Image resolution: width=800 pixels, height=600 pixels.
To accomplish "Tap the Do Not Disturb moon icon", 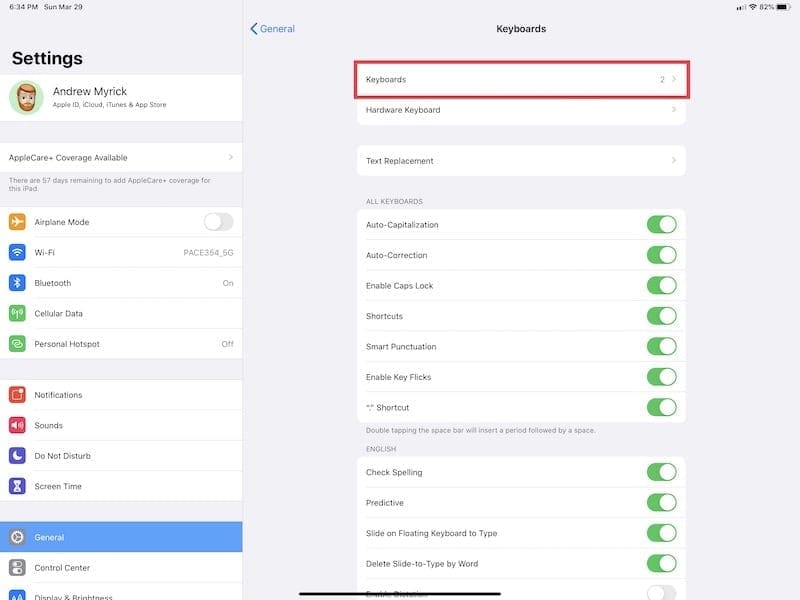I will [x=17, y=456].
